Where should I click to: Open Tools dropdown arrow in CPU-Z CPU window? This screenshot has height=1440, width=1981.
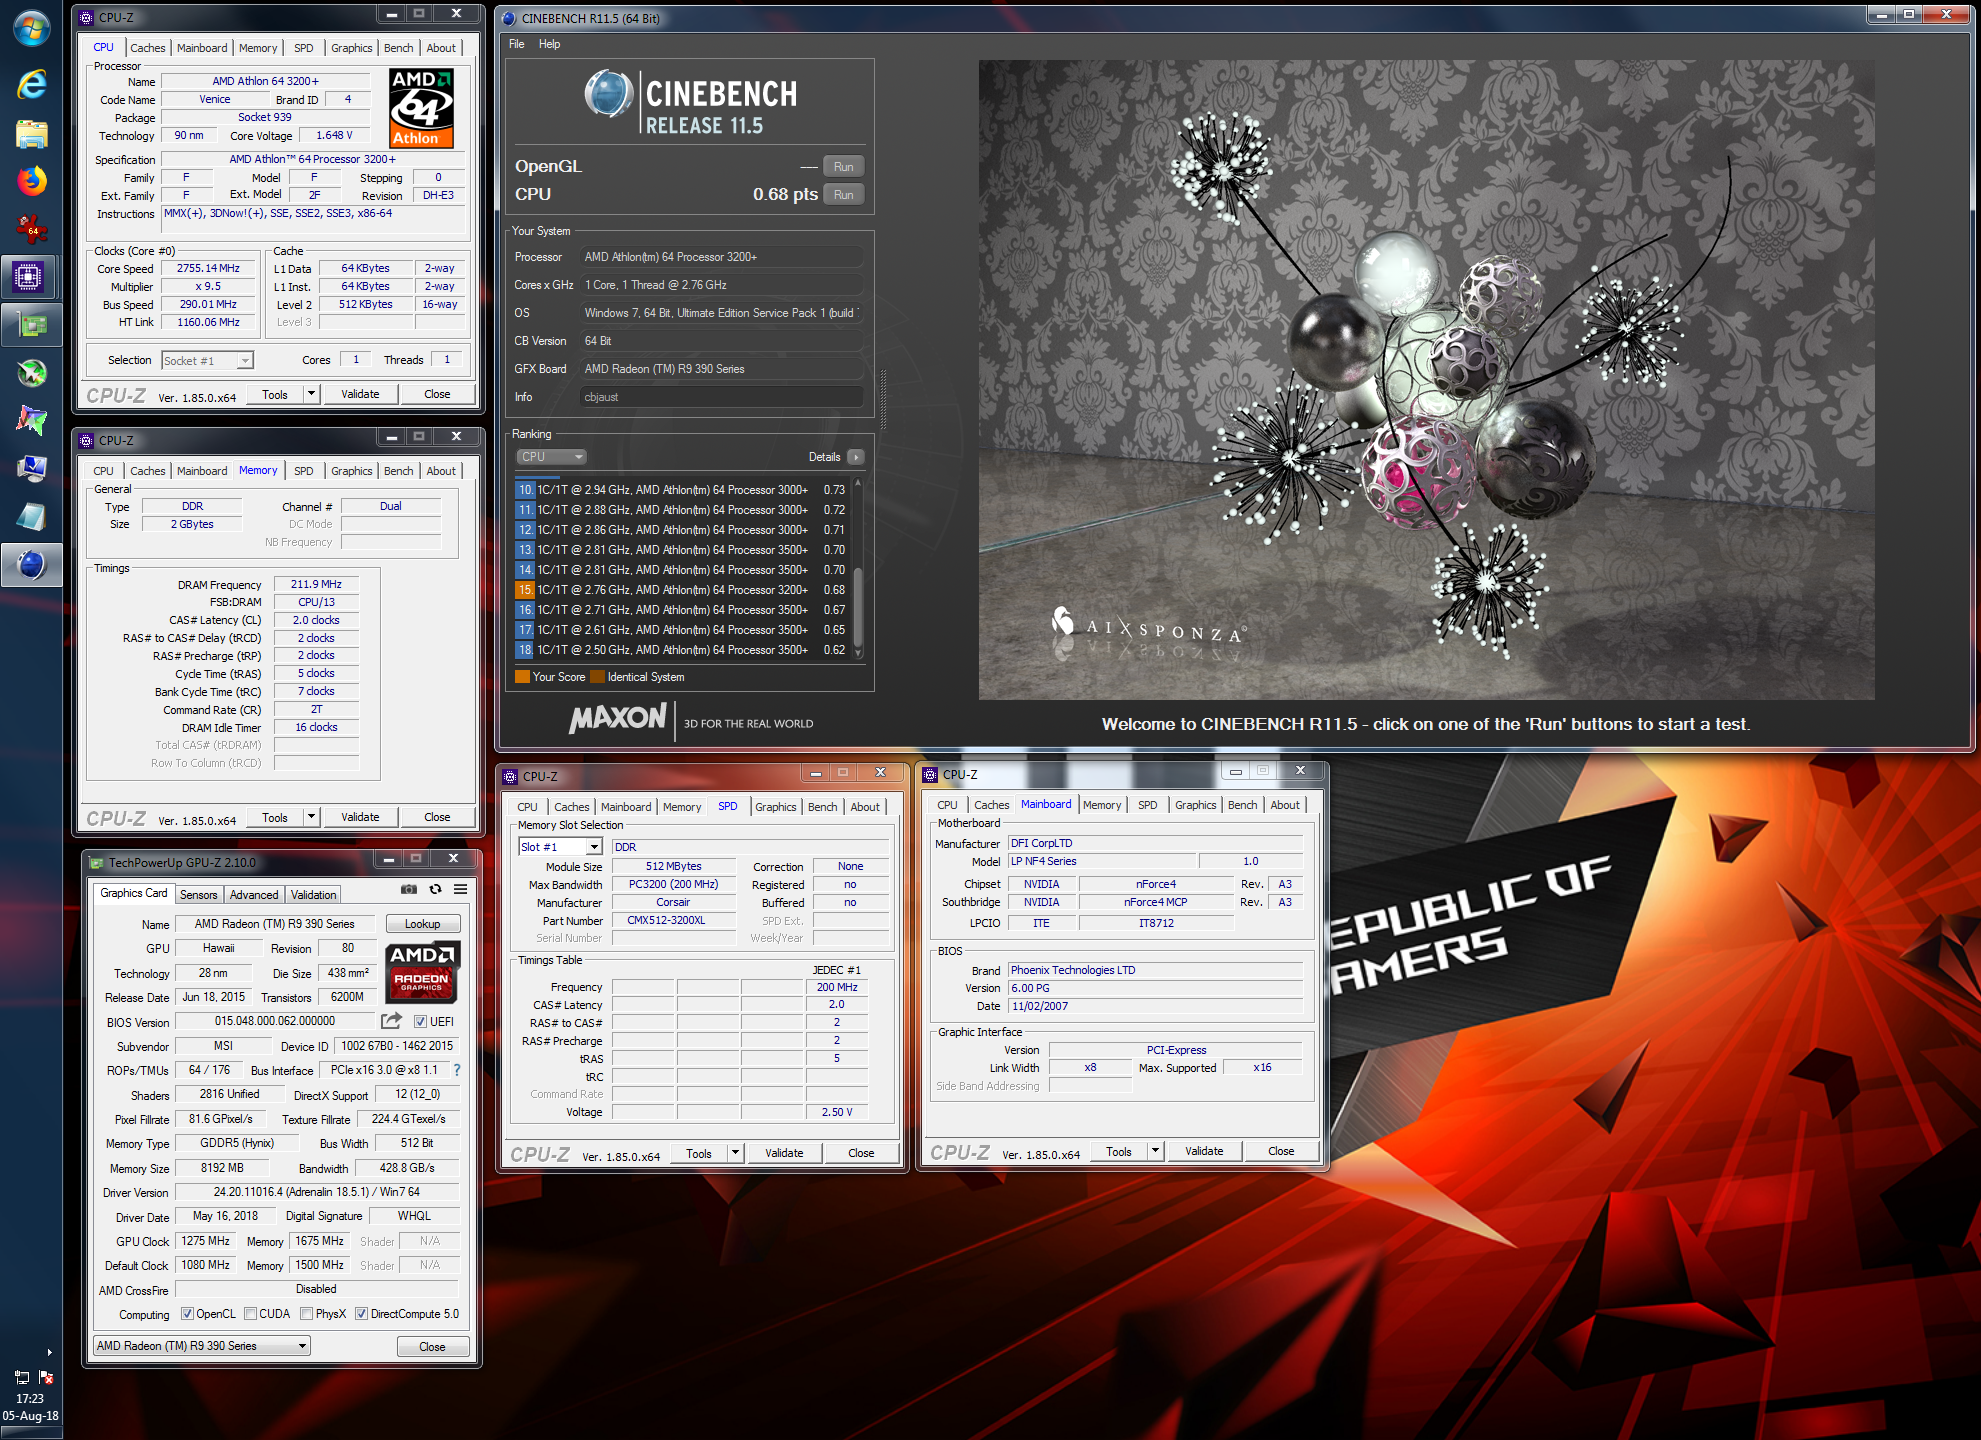[311, 394]
